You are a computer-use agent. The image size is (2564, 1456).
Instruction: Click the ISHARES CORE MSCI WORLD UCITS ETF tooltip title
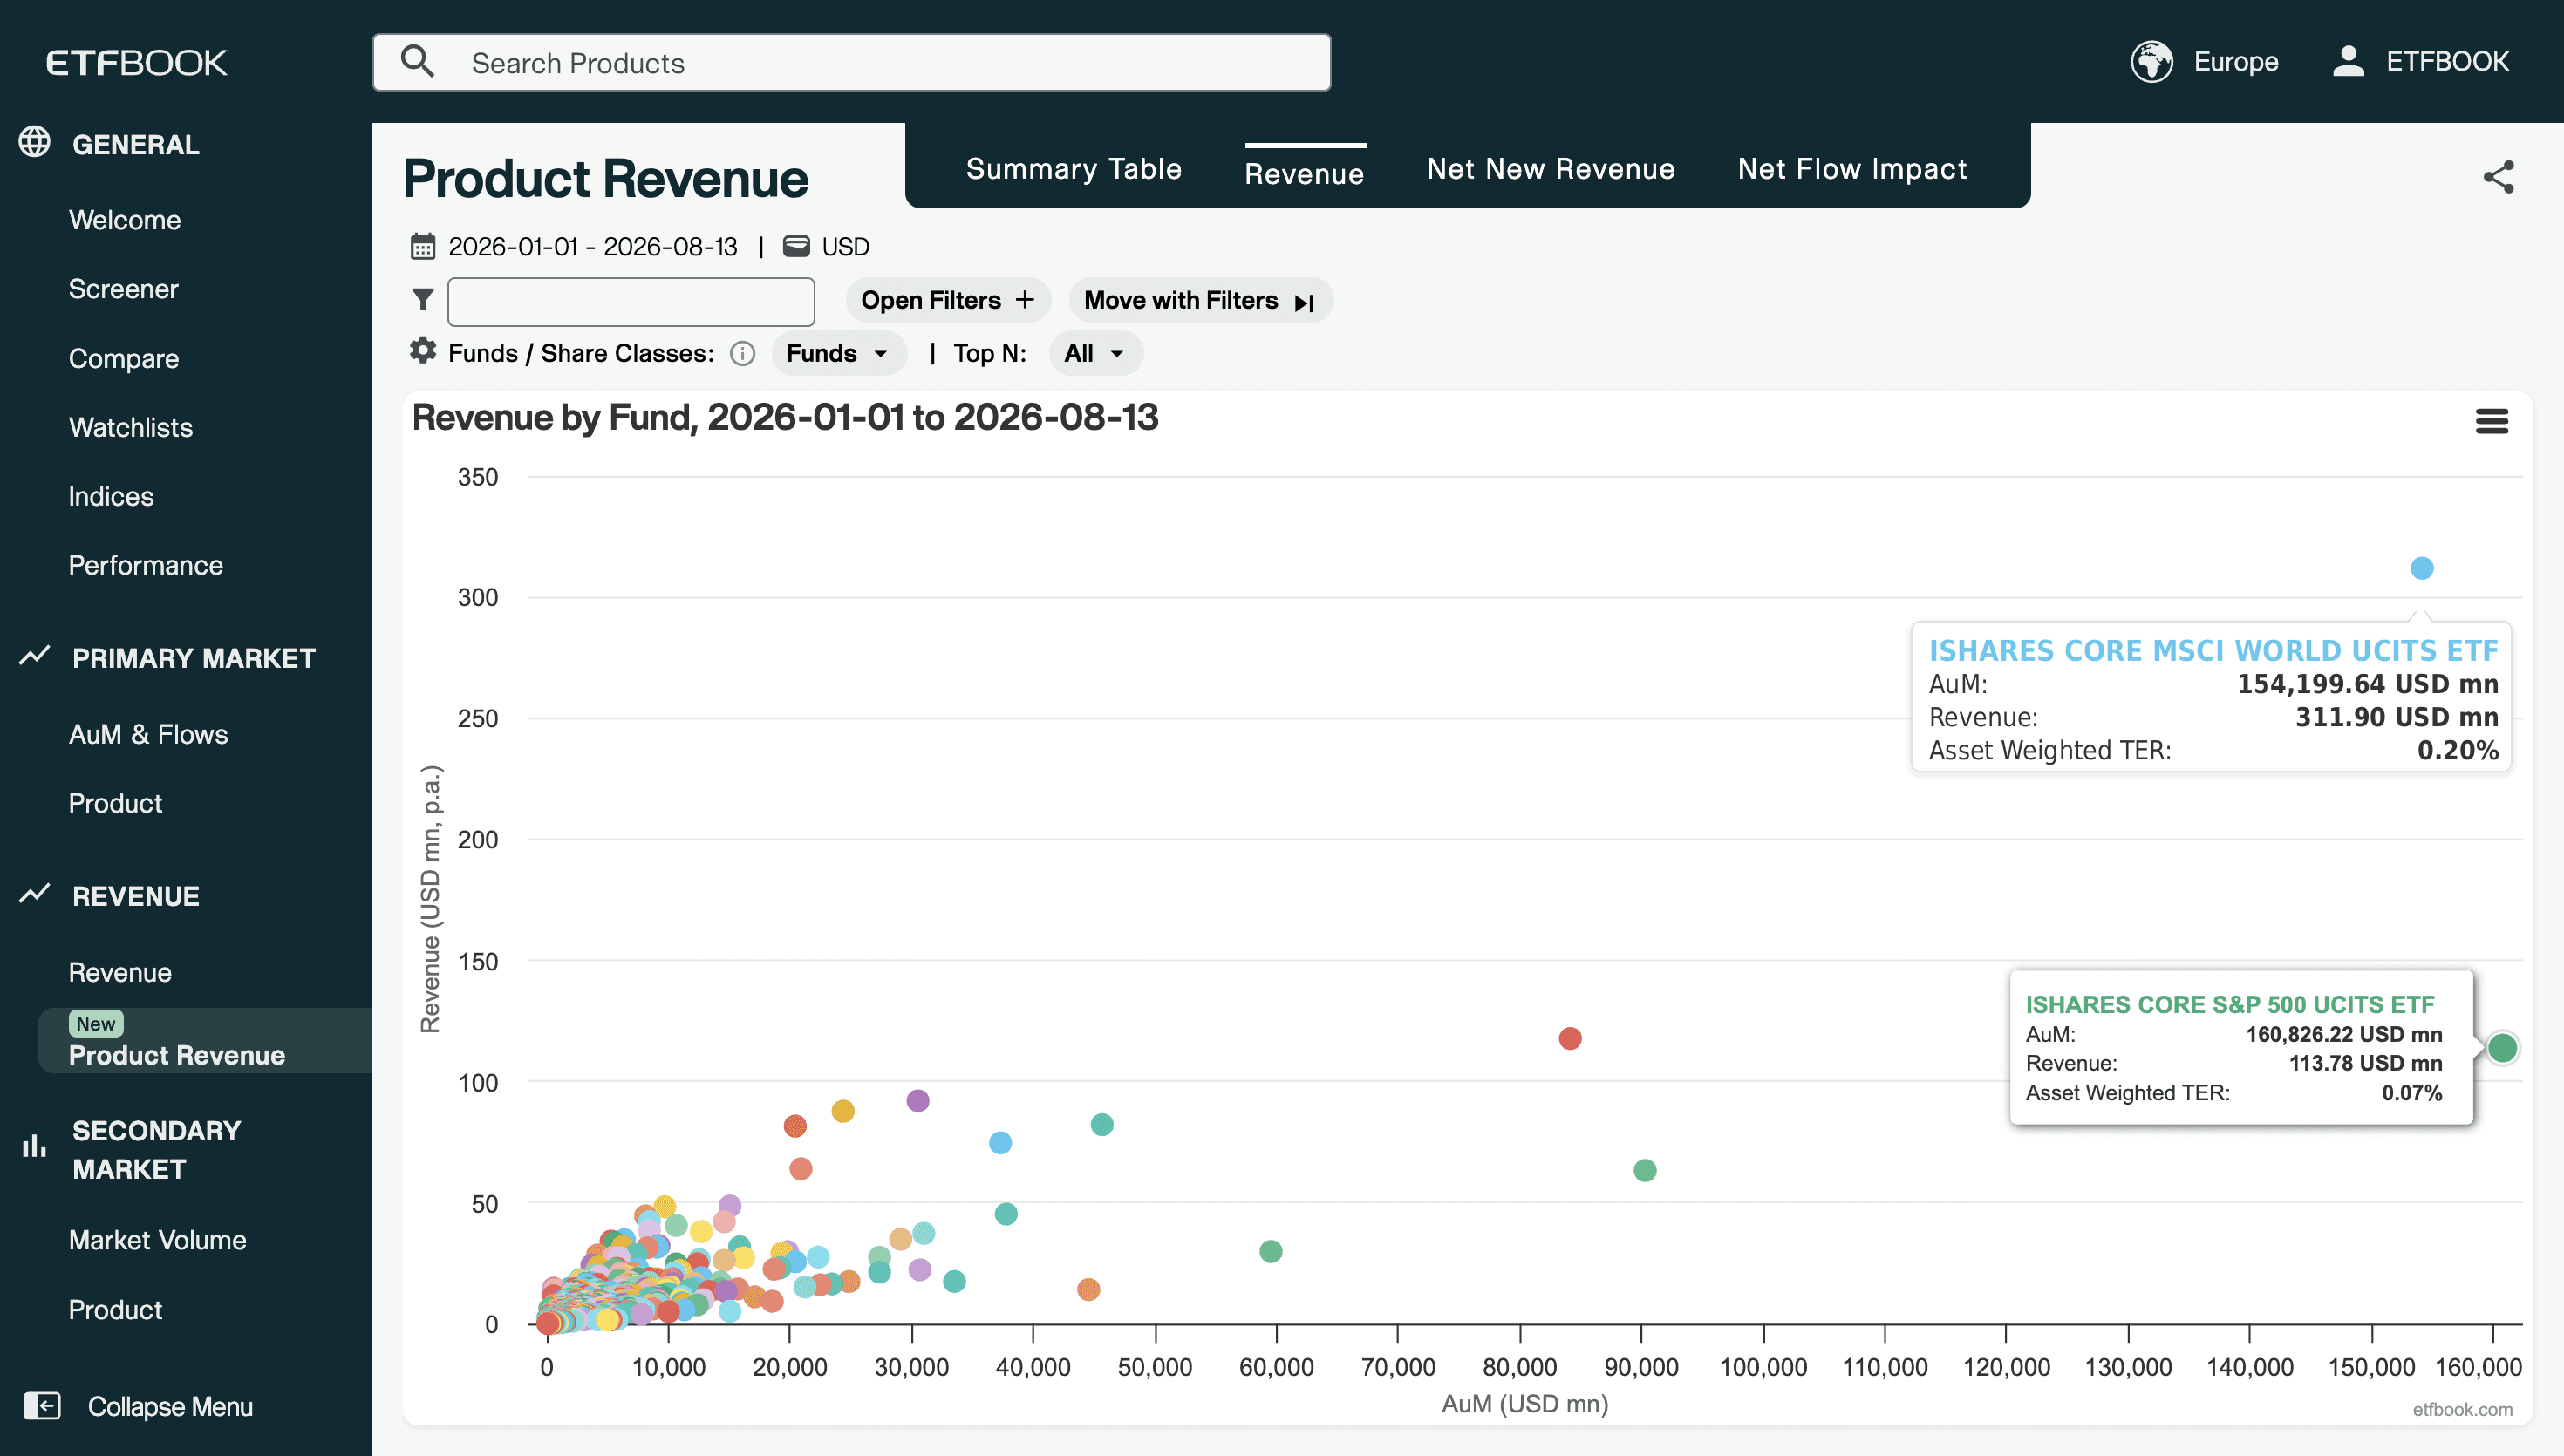pyautogui.click(x=2213, y=651)
